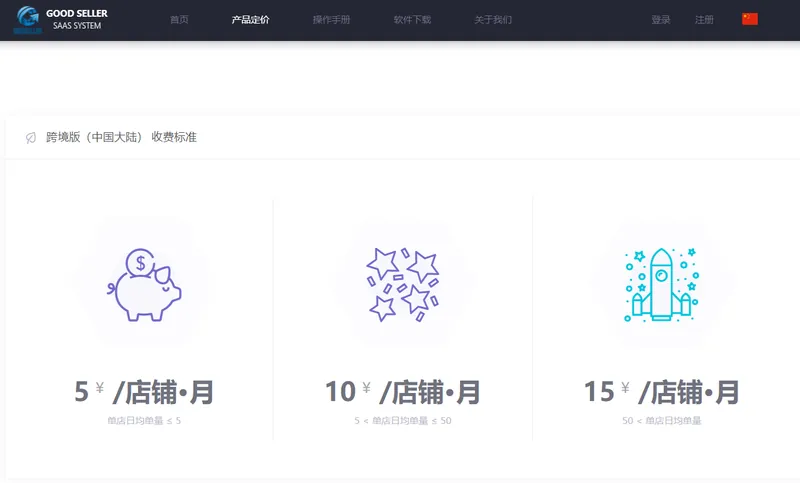The image size is (800, 483).
Task: Click the 登录 link
Action: [661, 20]
